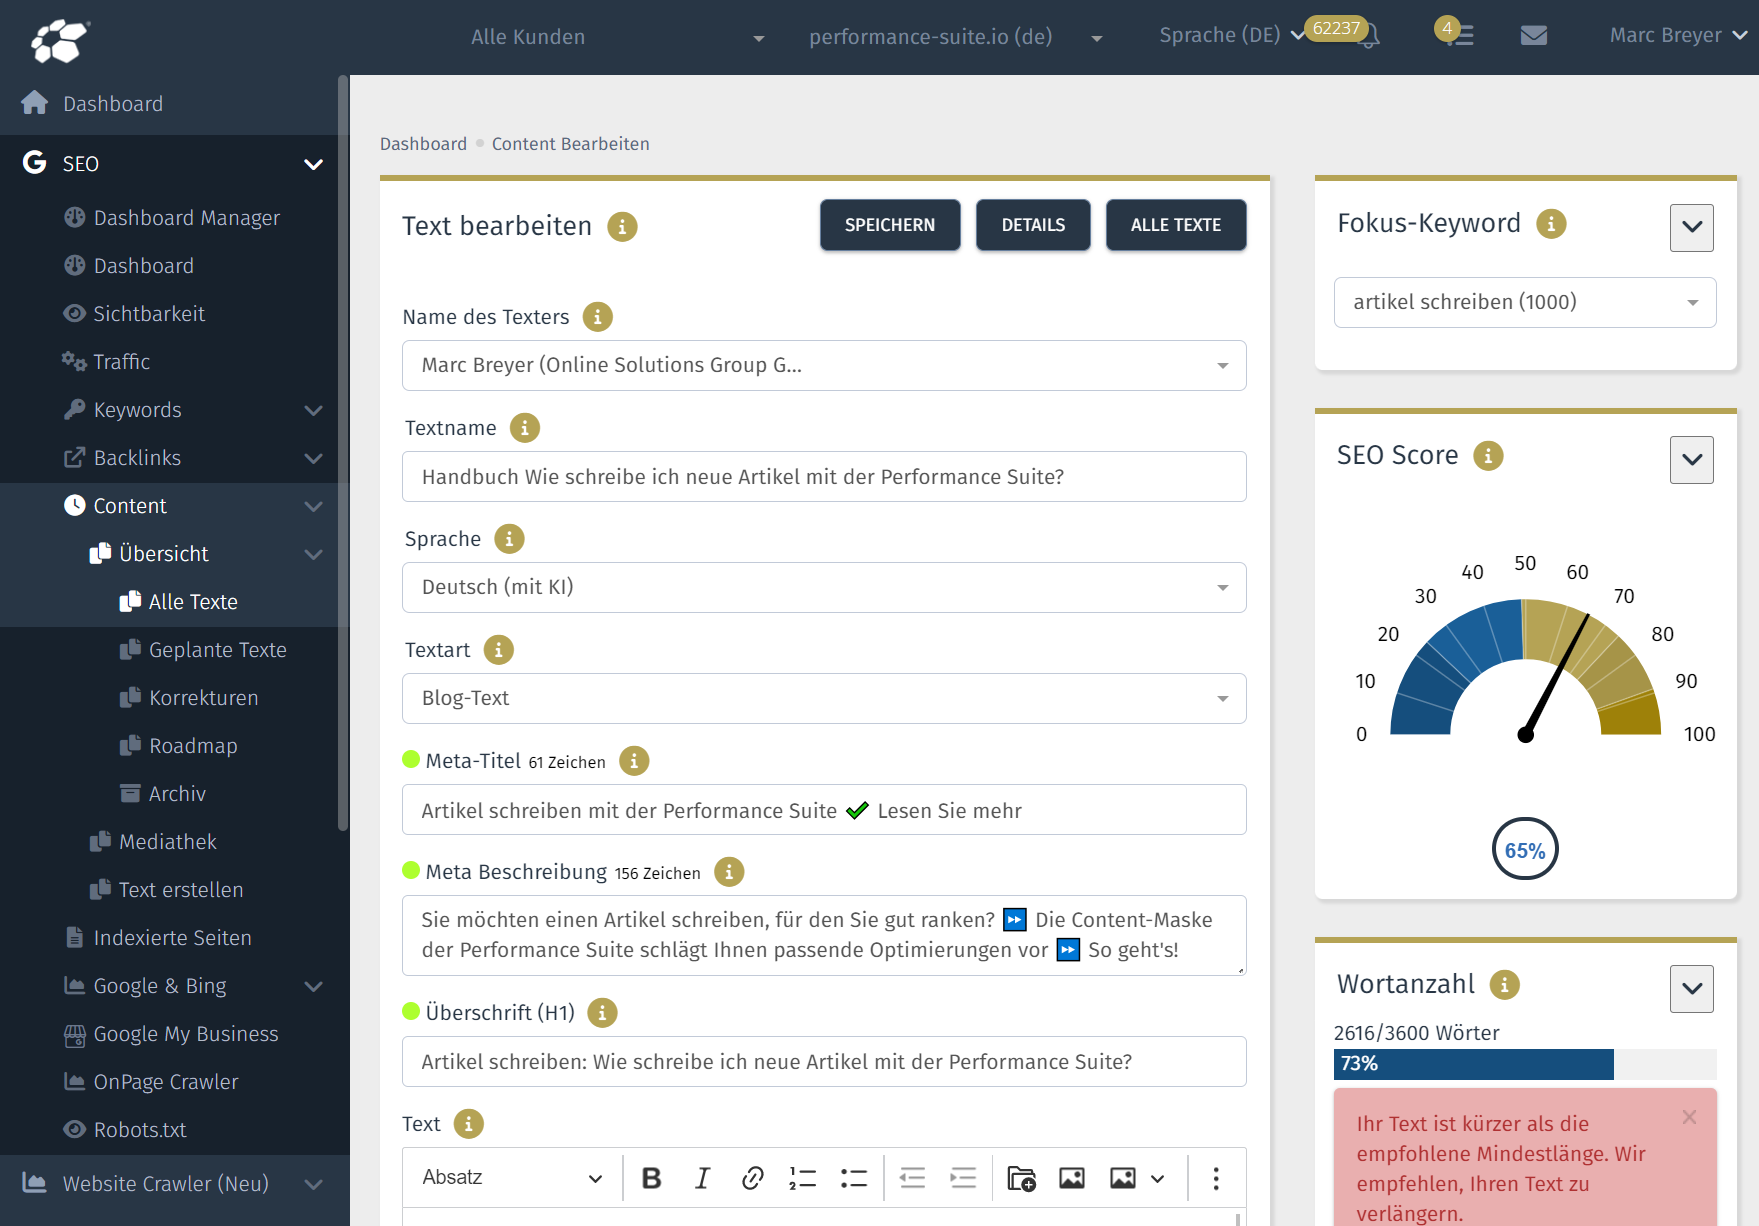This screenshot has height=1226, width=1759.
Task: Collapse the Fokus-Keyword panel
Action: click(1692, 228)
